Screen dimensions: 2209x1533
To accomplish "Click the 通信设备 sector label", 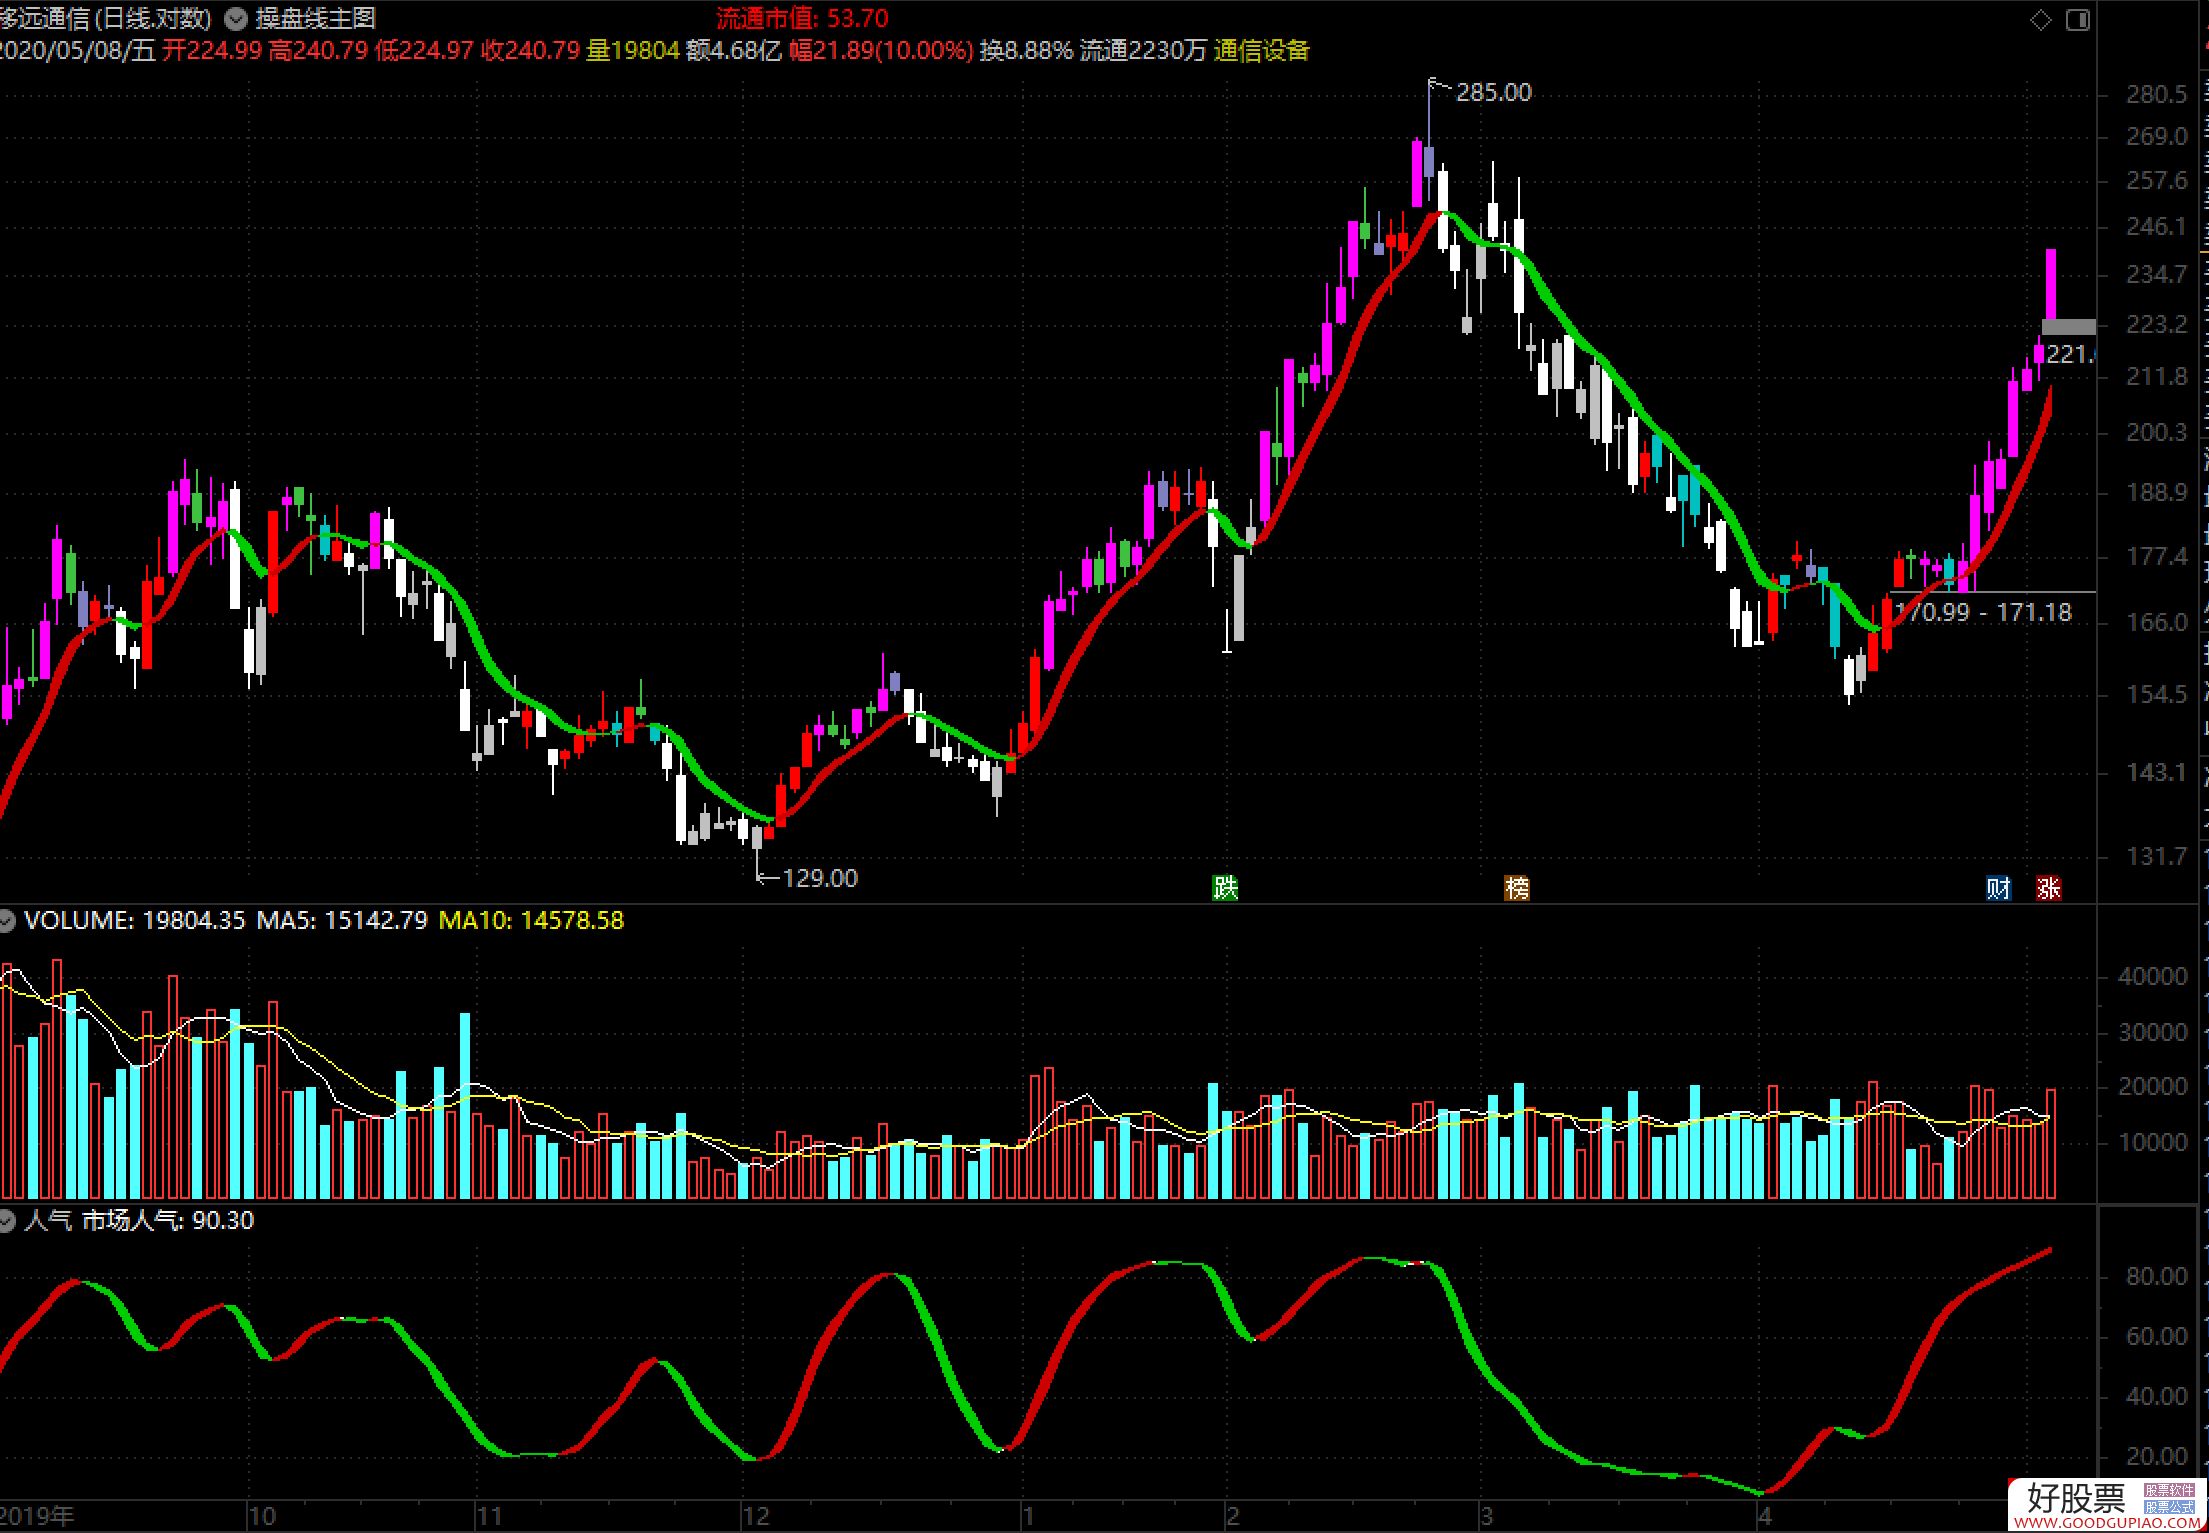I will [x=1262, y=50].
